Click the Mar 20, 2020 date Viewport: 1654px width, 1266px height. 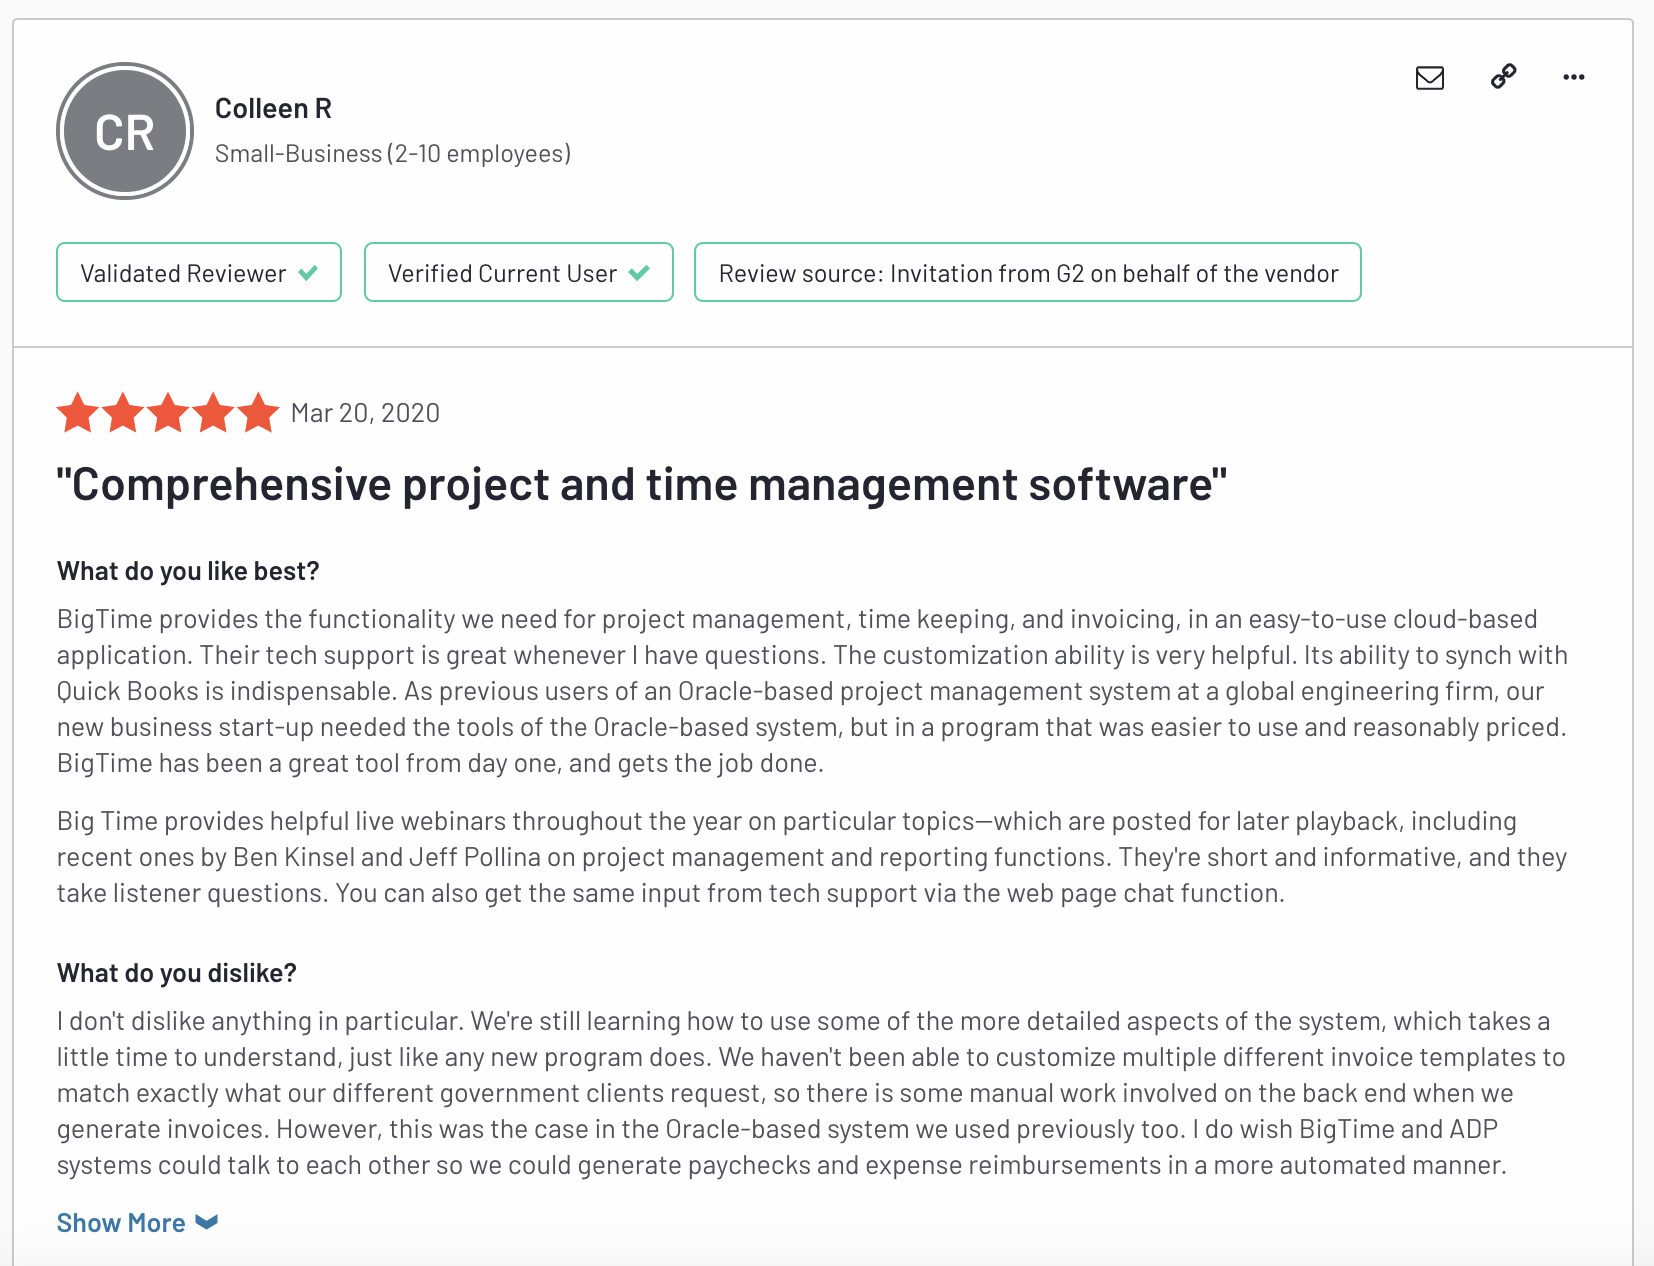click(x=365, y=413)
